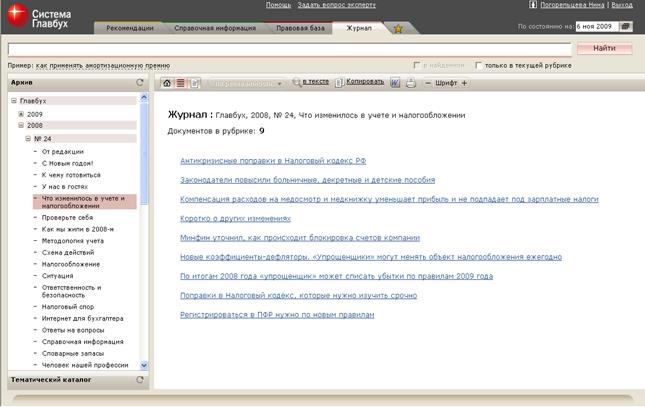Click the Система Главбух logo
The width and height of the screenshot is (645, 407).
pyautogui.click(x=39, y=17)
